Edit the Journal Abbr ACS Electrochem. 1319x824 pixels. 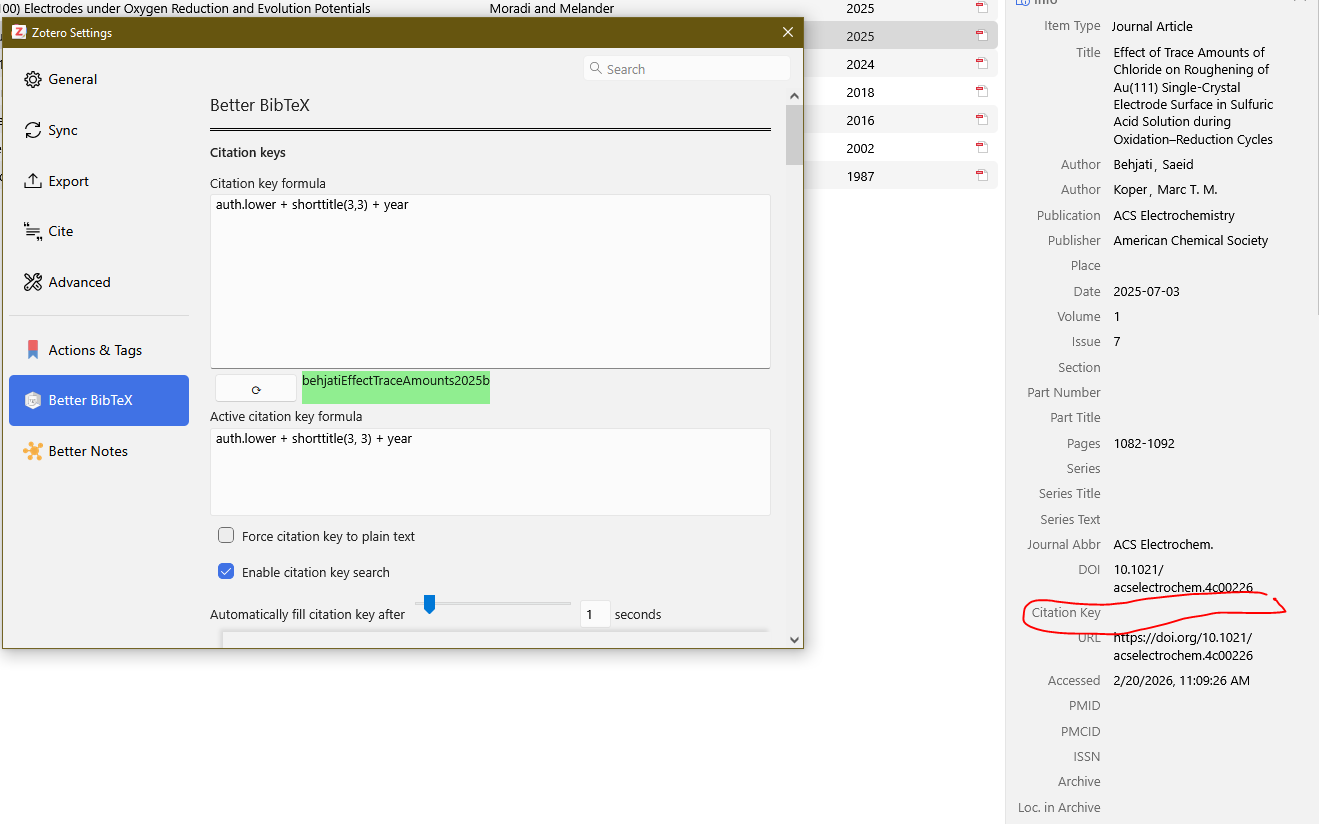point(1163,544)
